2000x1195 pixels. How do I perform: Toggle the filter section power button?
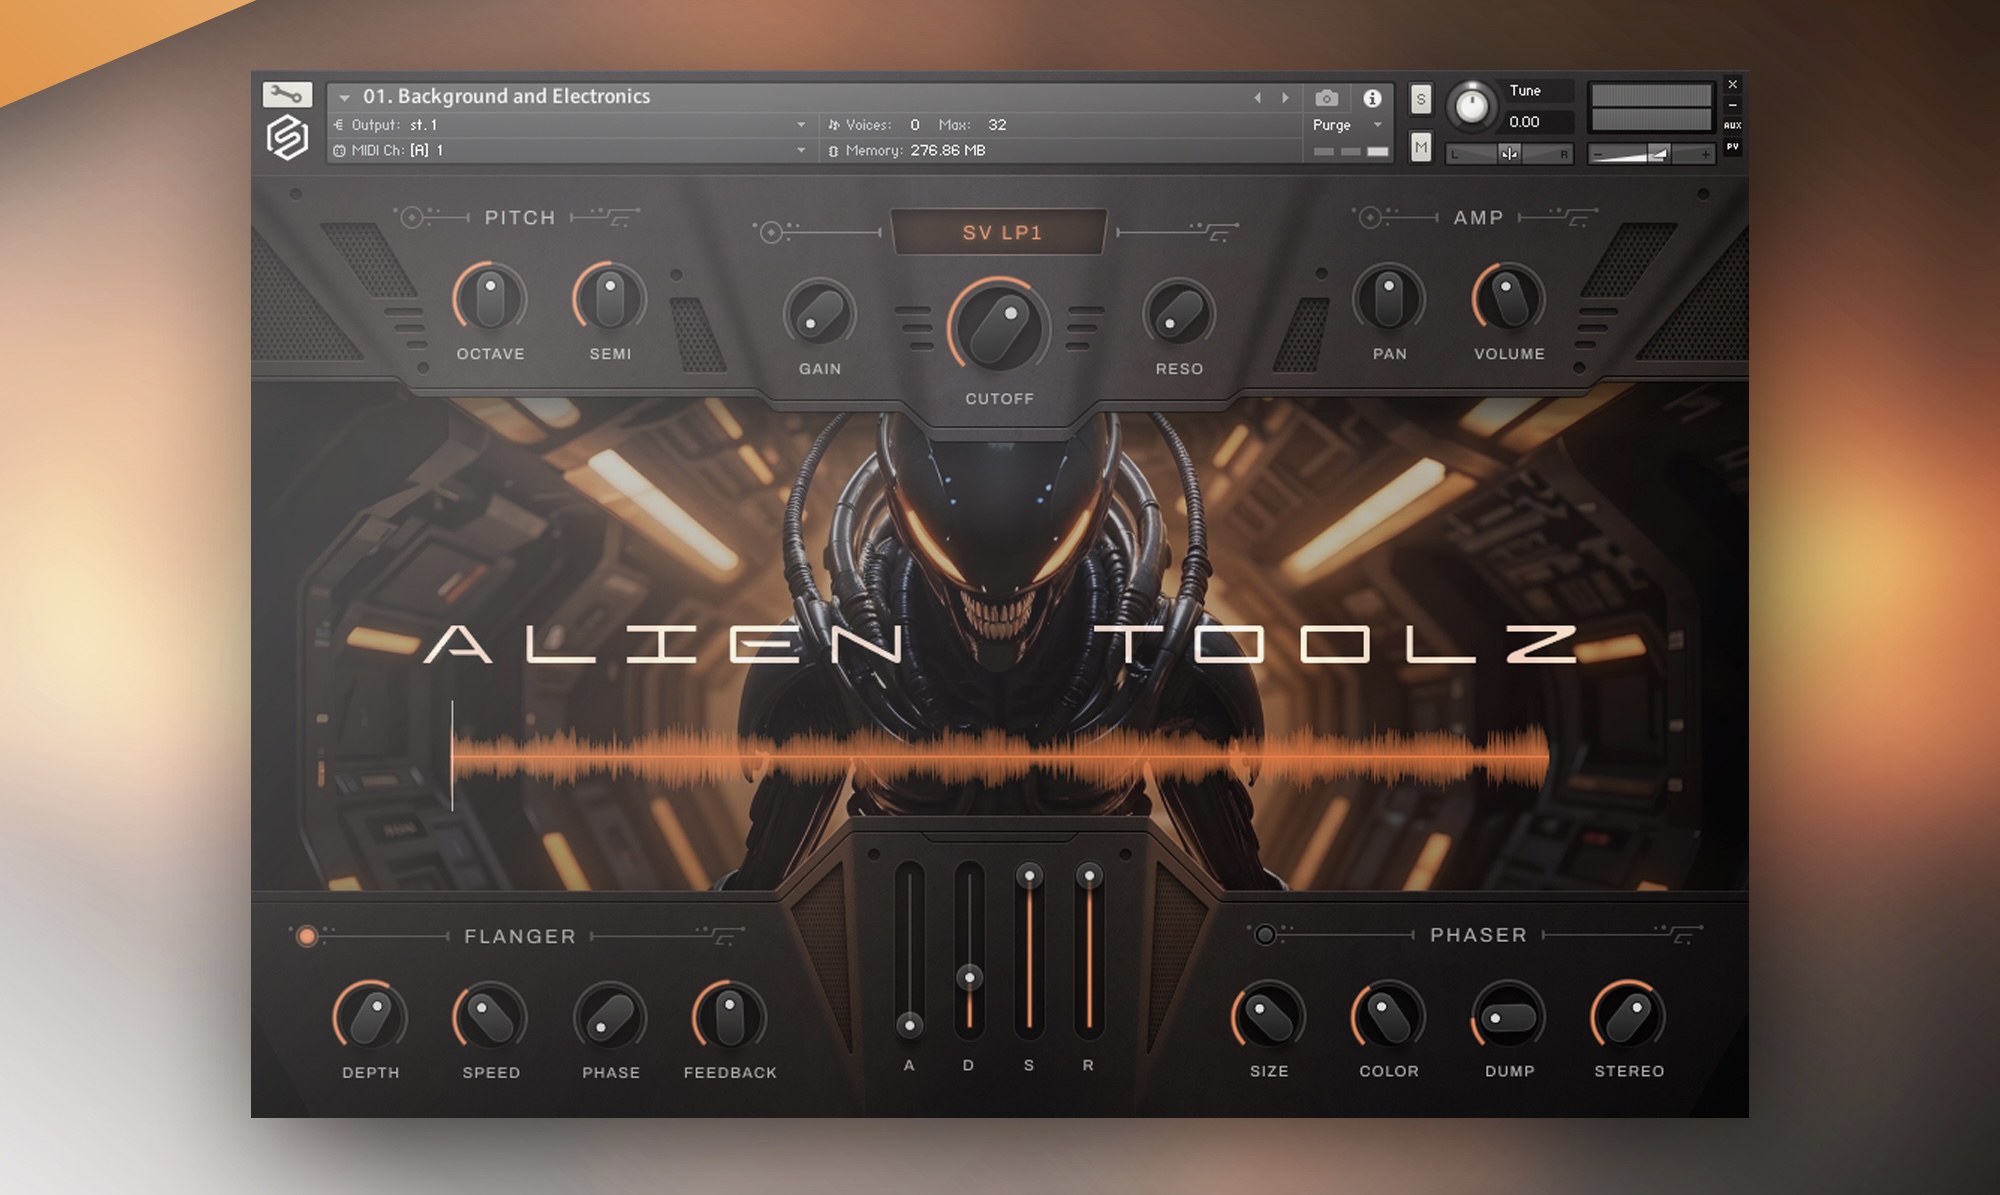771,232
